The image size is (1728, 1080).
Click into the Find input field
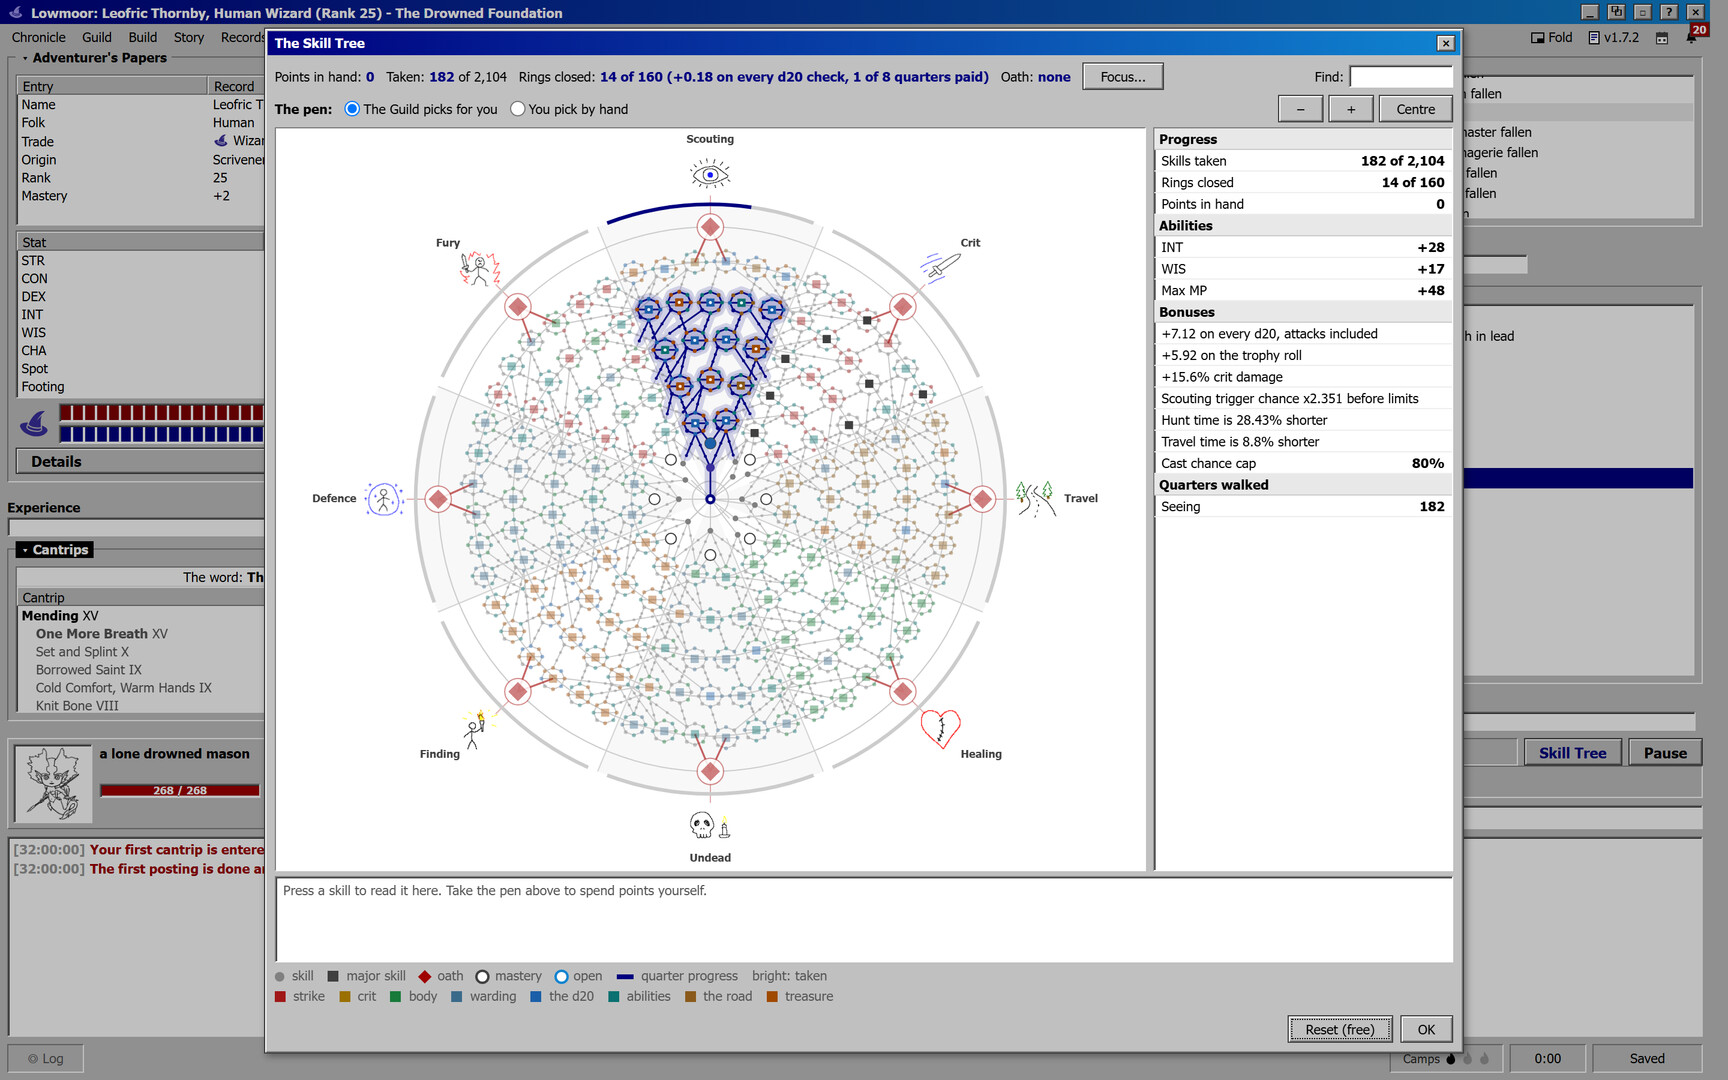coord(1401,77)
